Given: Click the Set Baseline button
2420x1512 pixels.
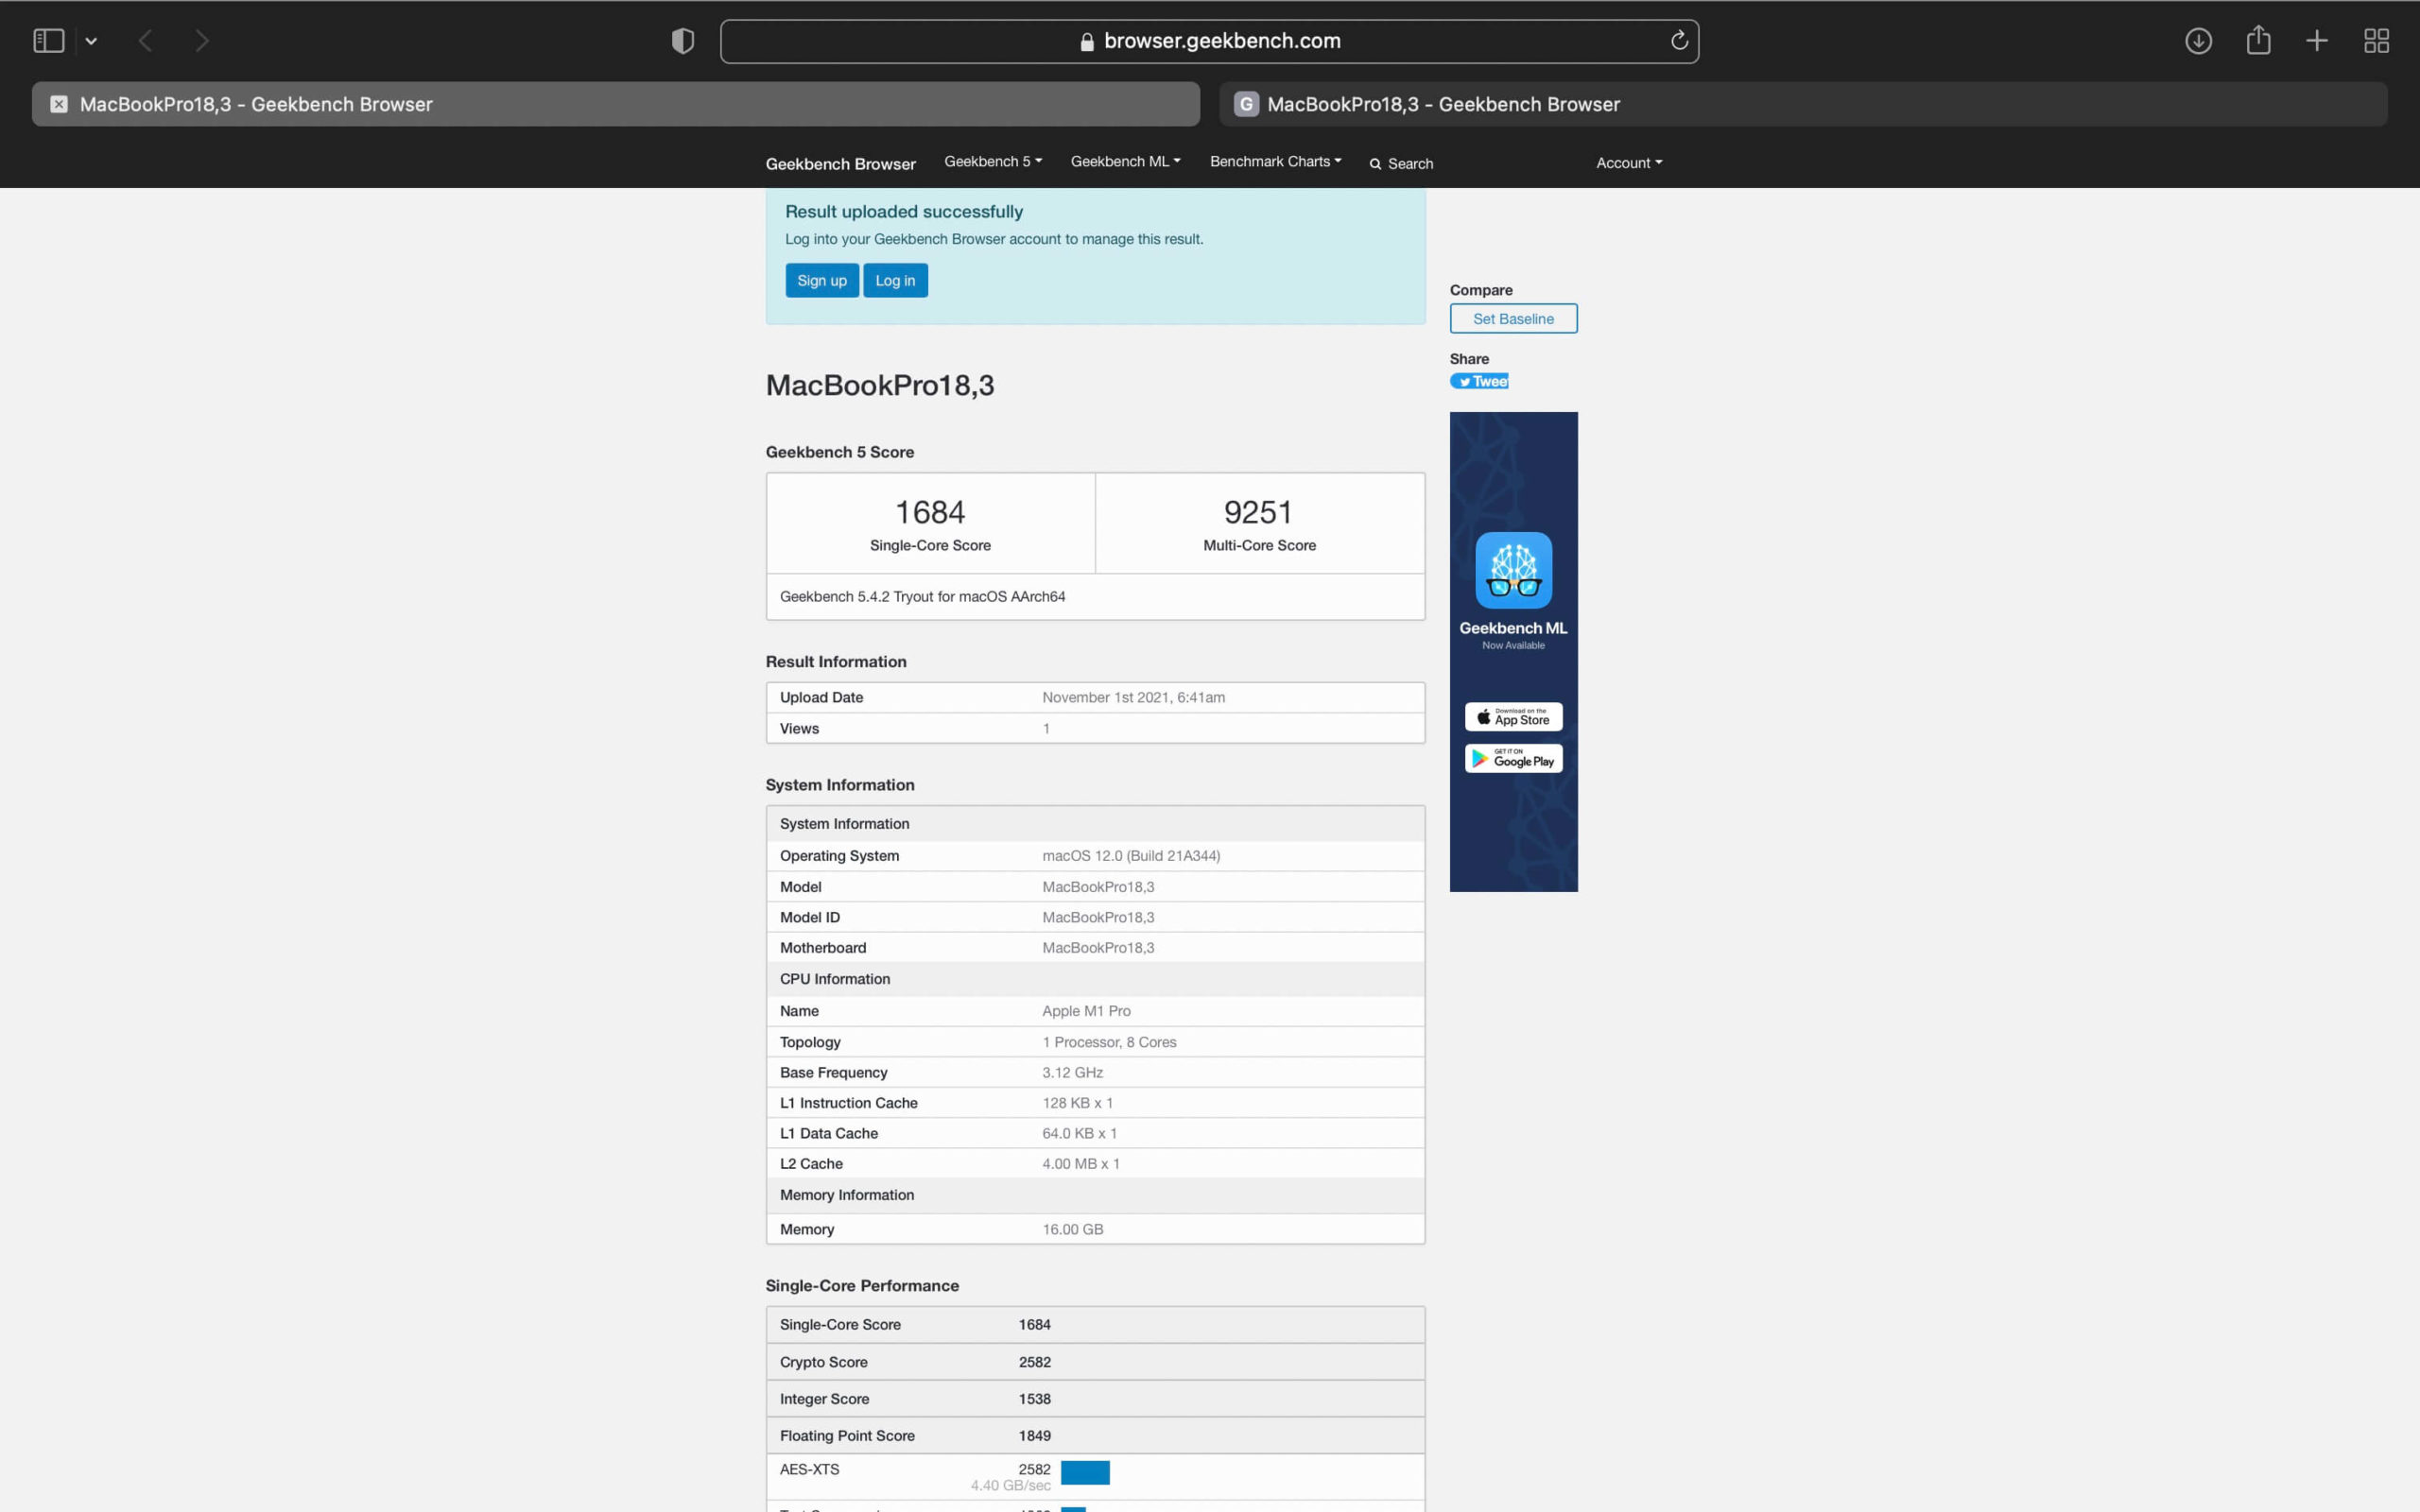Looking at the screenshot, I should click(x=1513, y=319).
